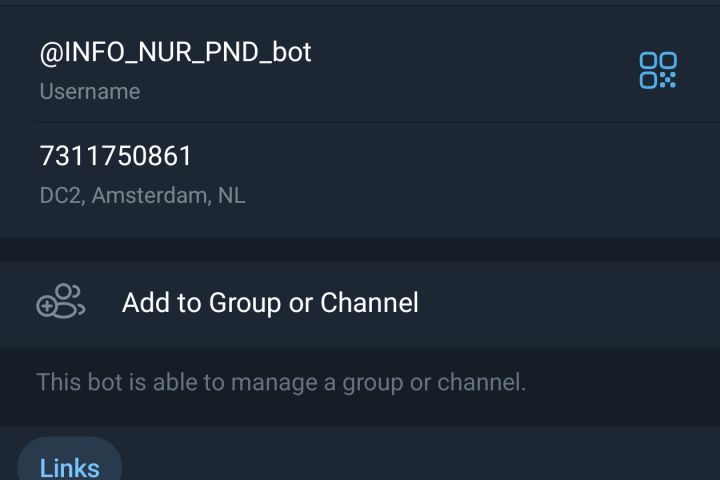720x480 pixels.
Task: Click 'PND' within the bot username
Action: click(x=234, y=52)
